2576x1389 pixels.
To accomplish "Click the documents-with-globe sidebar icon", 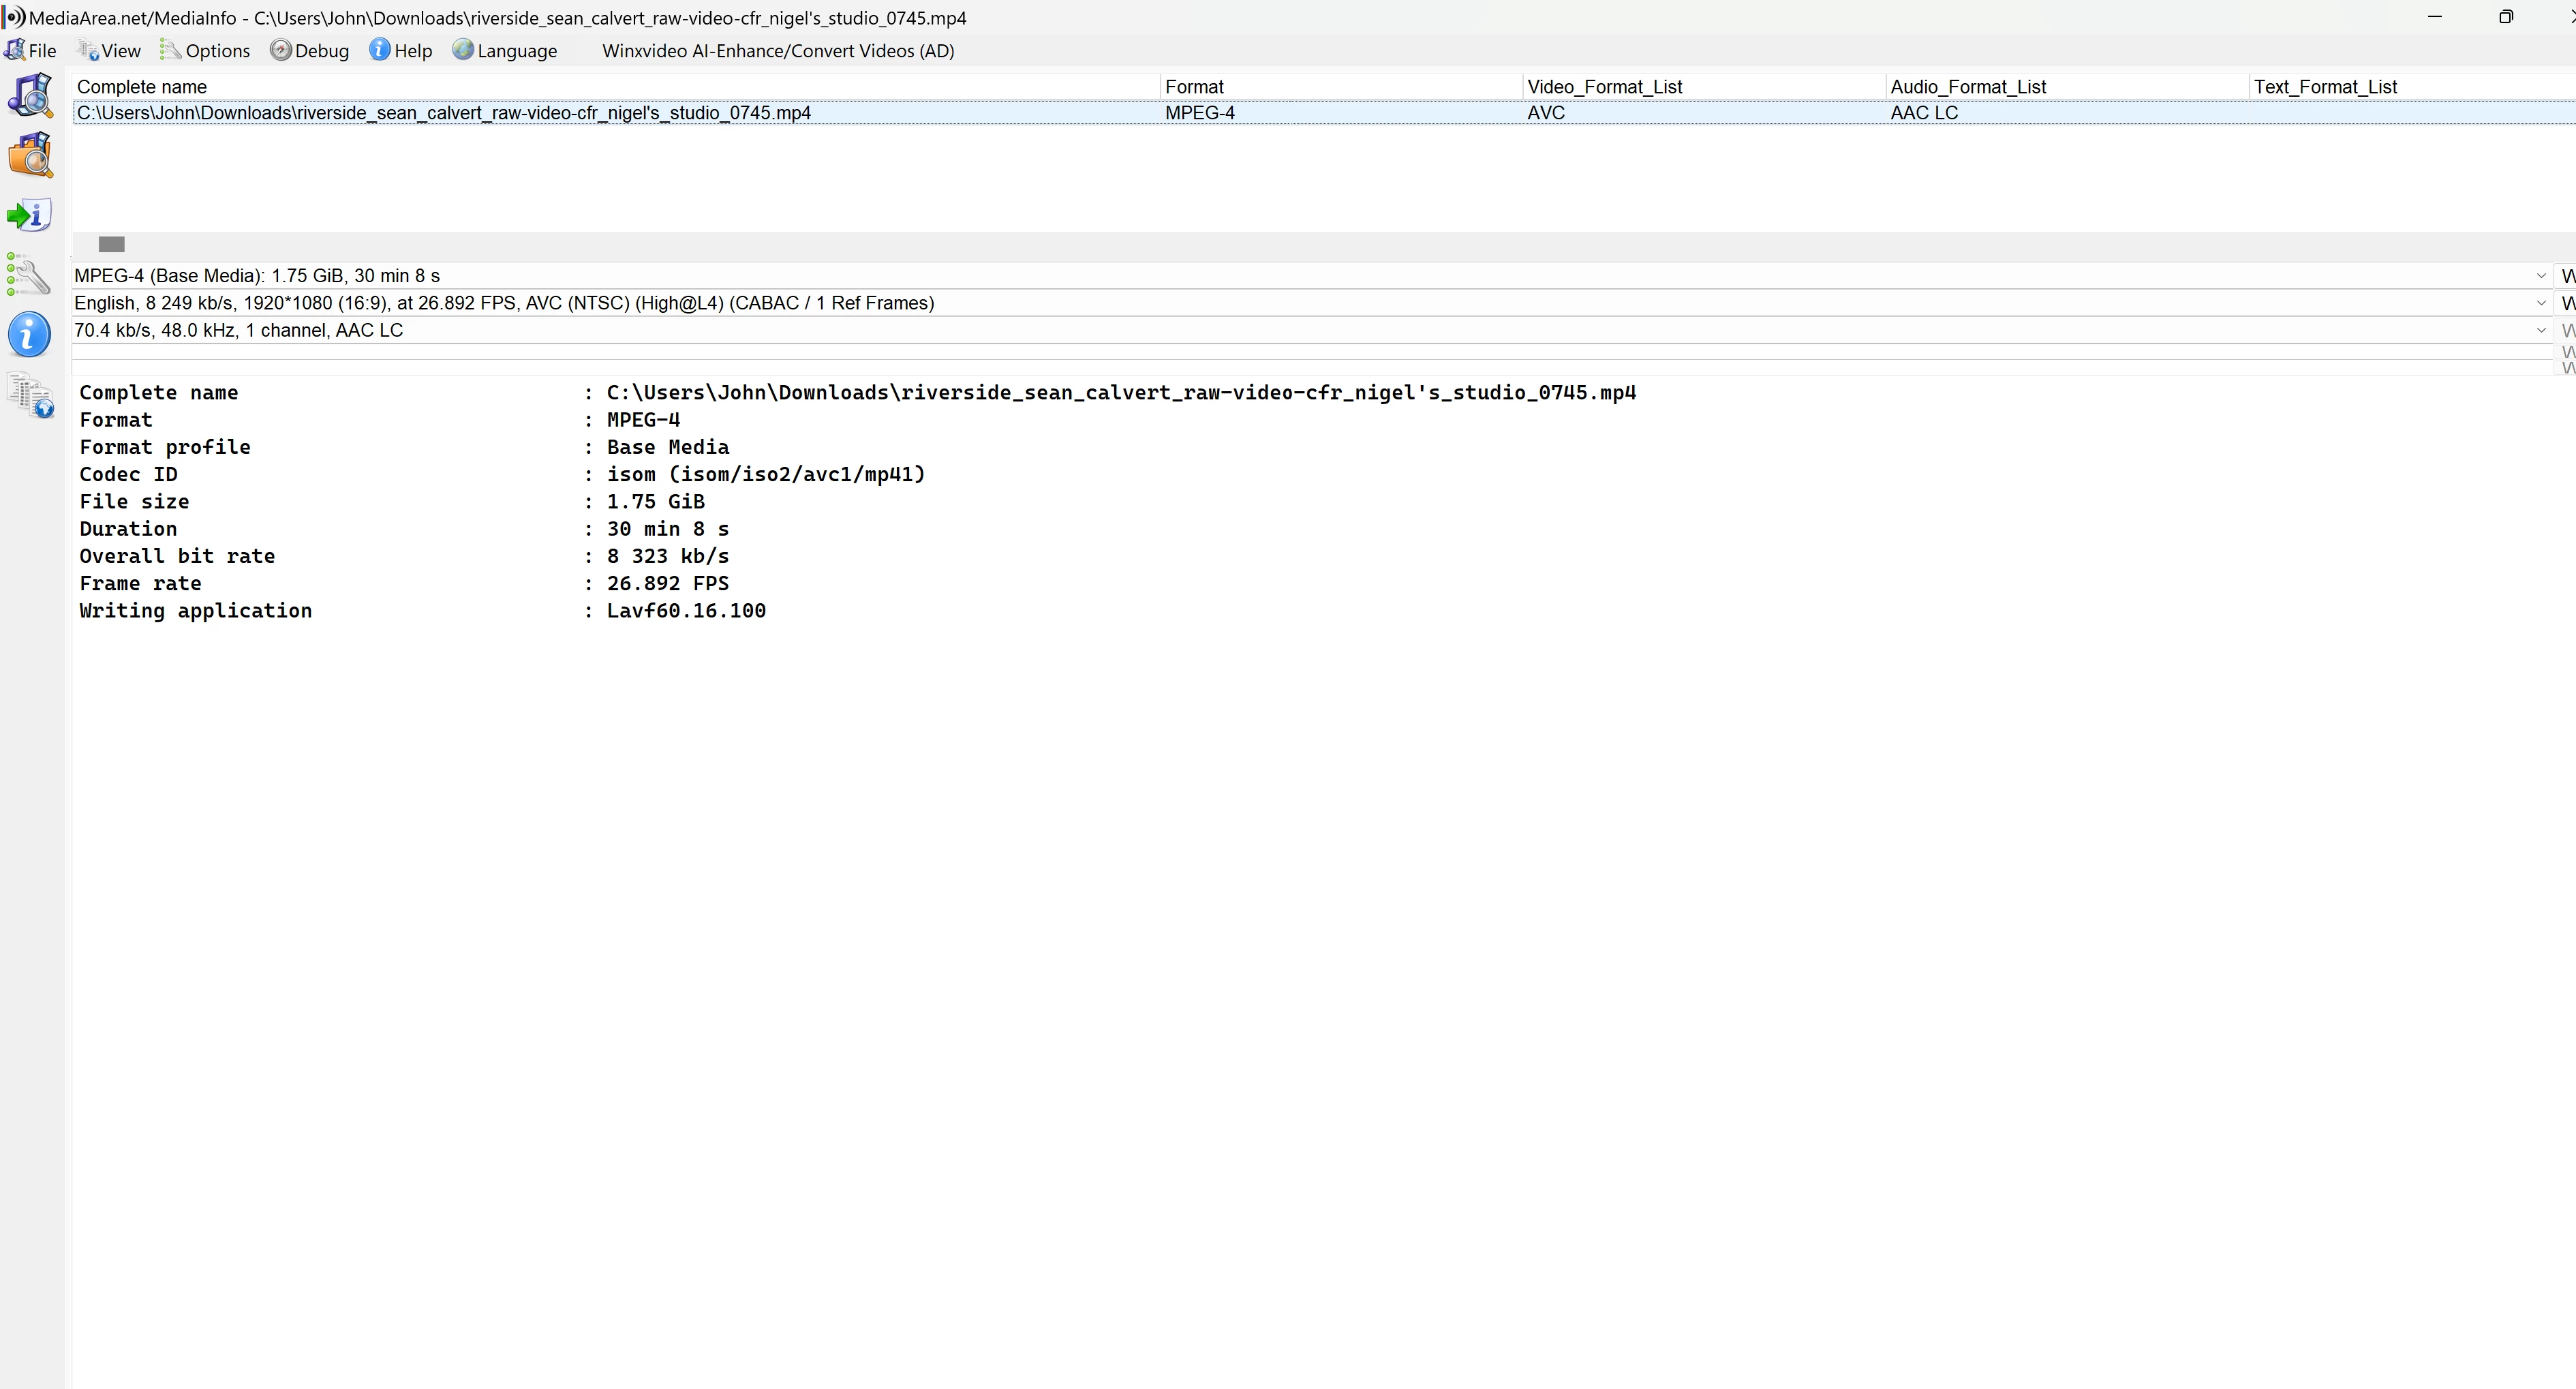I will click(30, 396).
